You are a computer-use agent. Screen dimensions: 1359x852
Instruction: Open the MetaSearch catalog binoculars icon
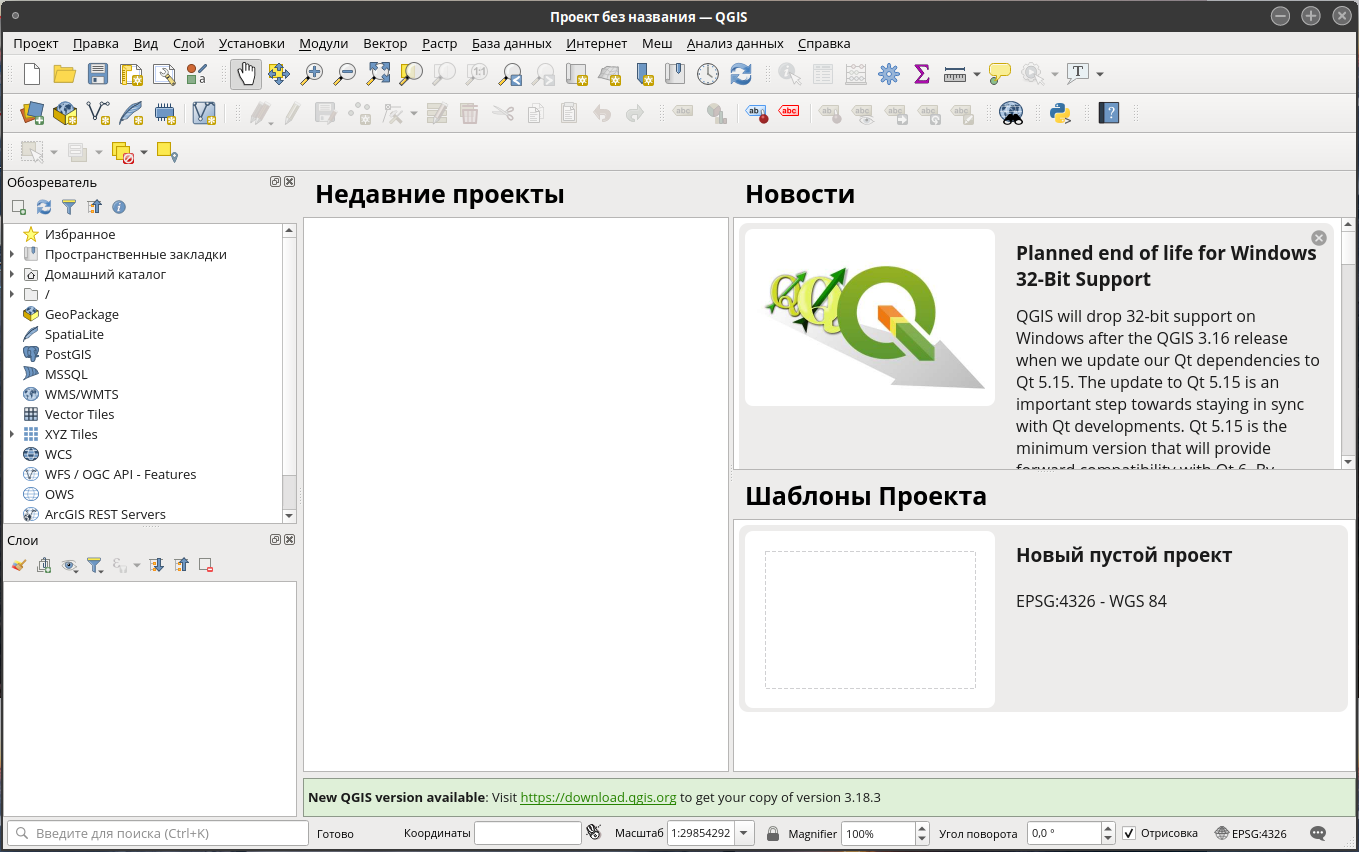pos(1011,113)
